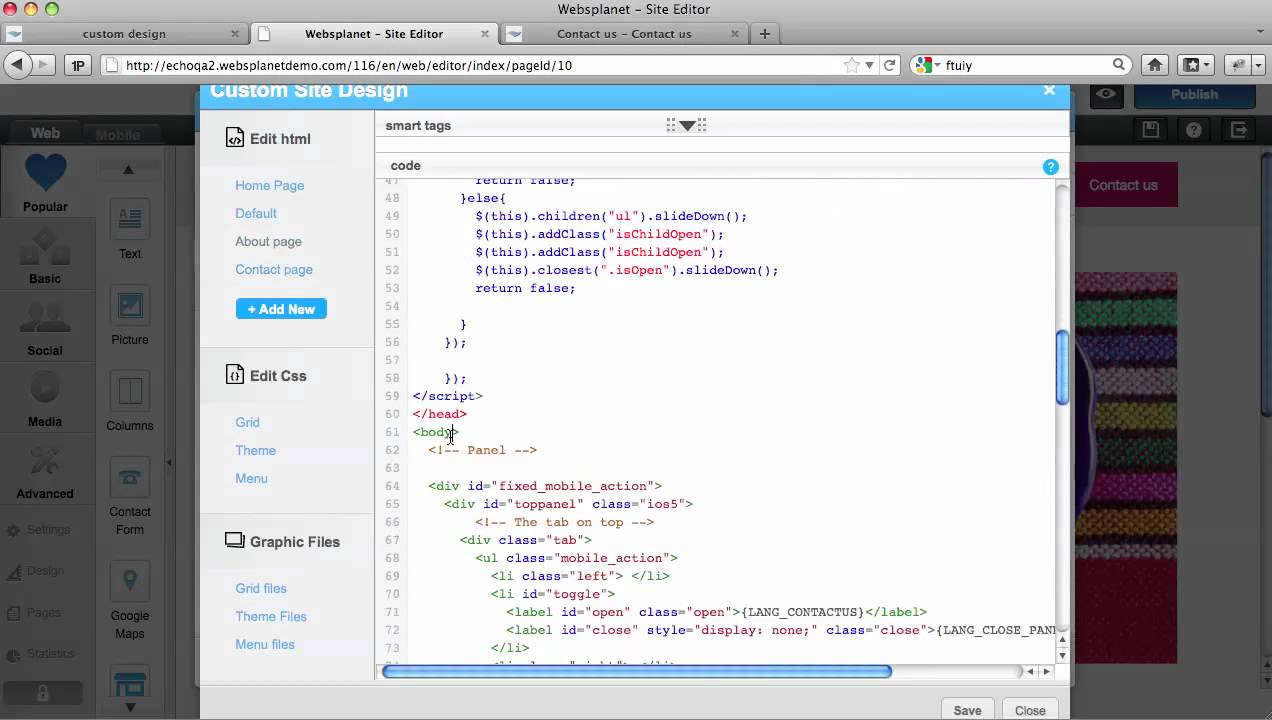Expand the smart tags panel arrow

(687, 125)
